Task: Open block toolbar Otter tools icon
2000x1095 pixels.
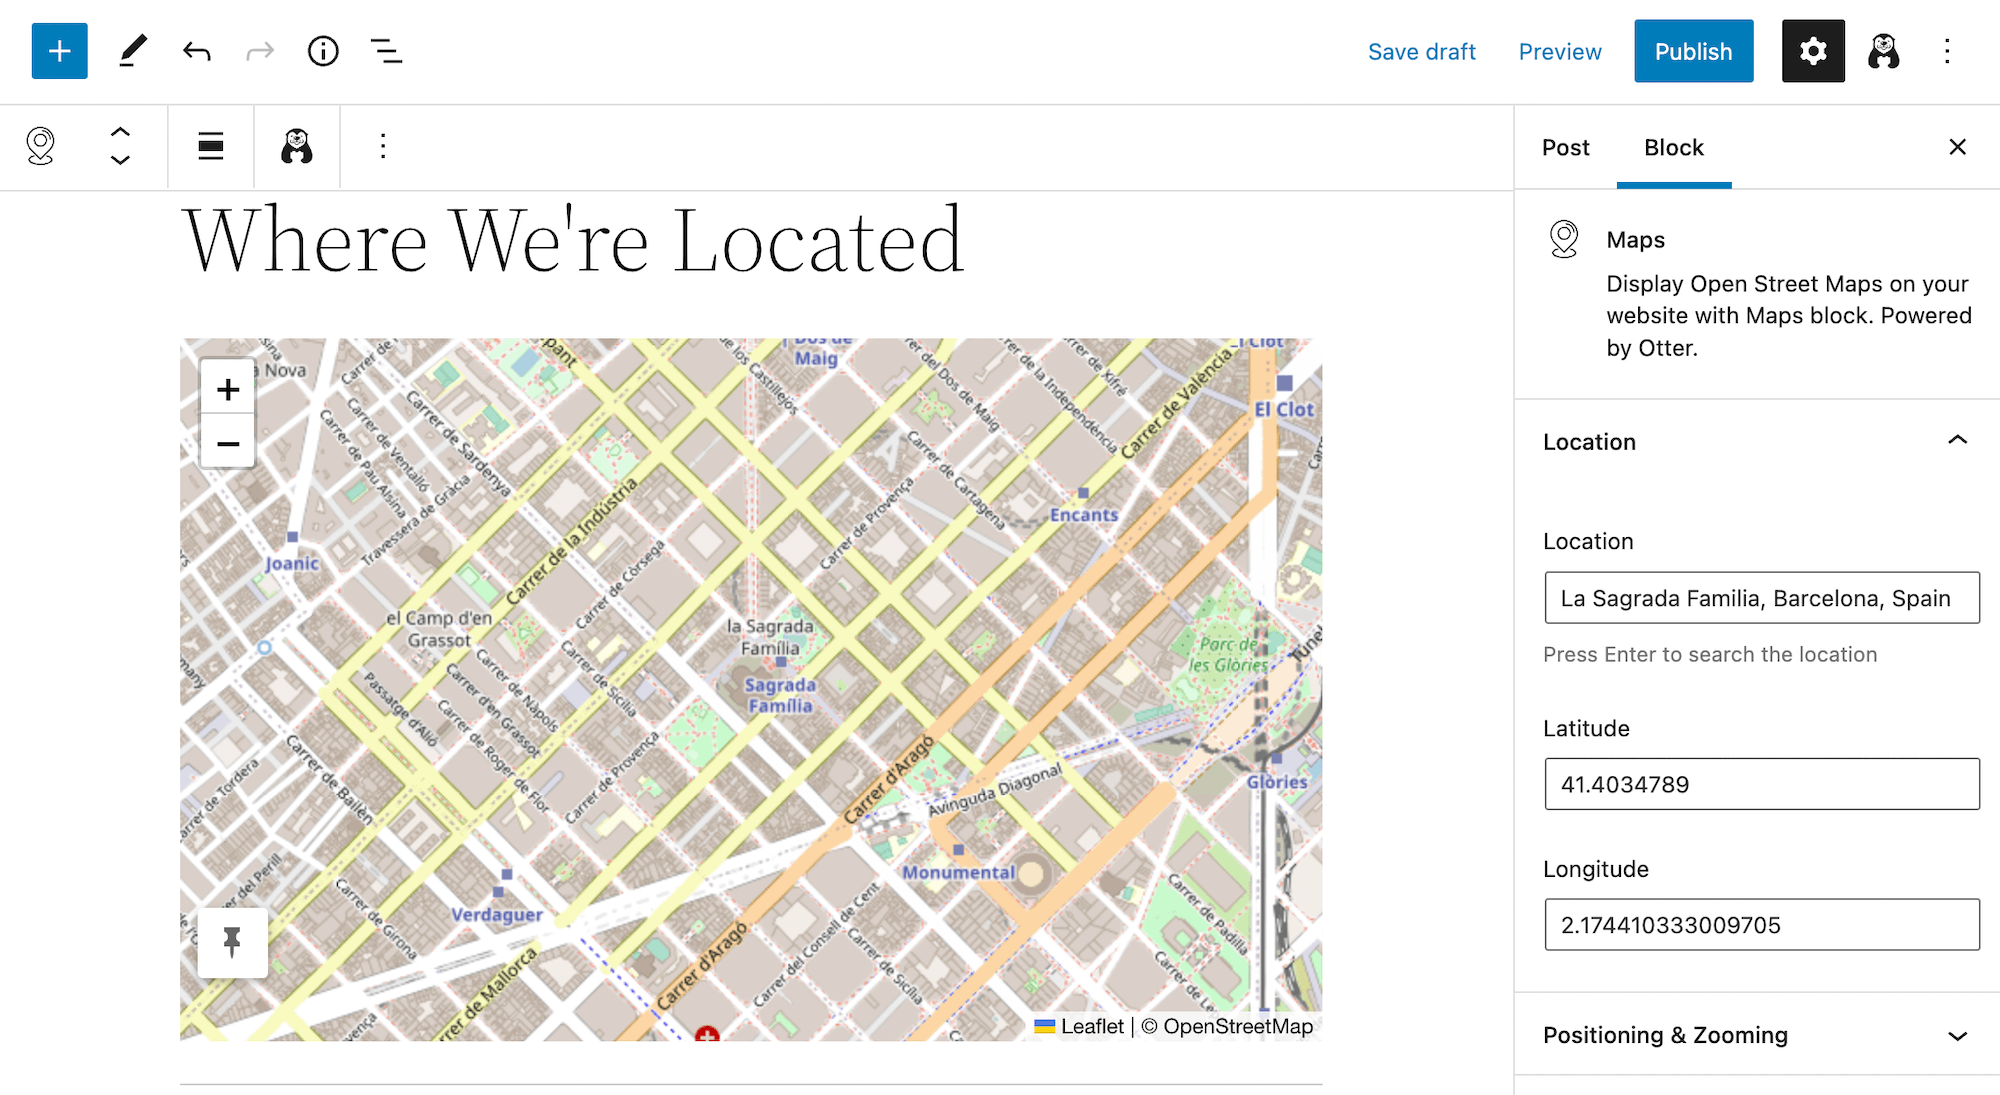Action: point(297,147)
